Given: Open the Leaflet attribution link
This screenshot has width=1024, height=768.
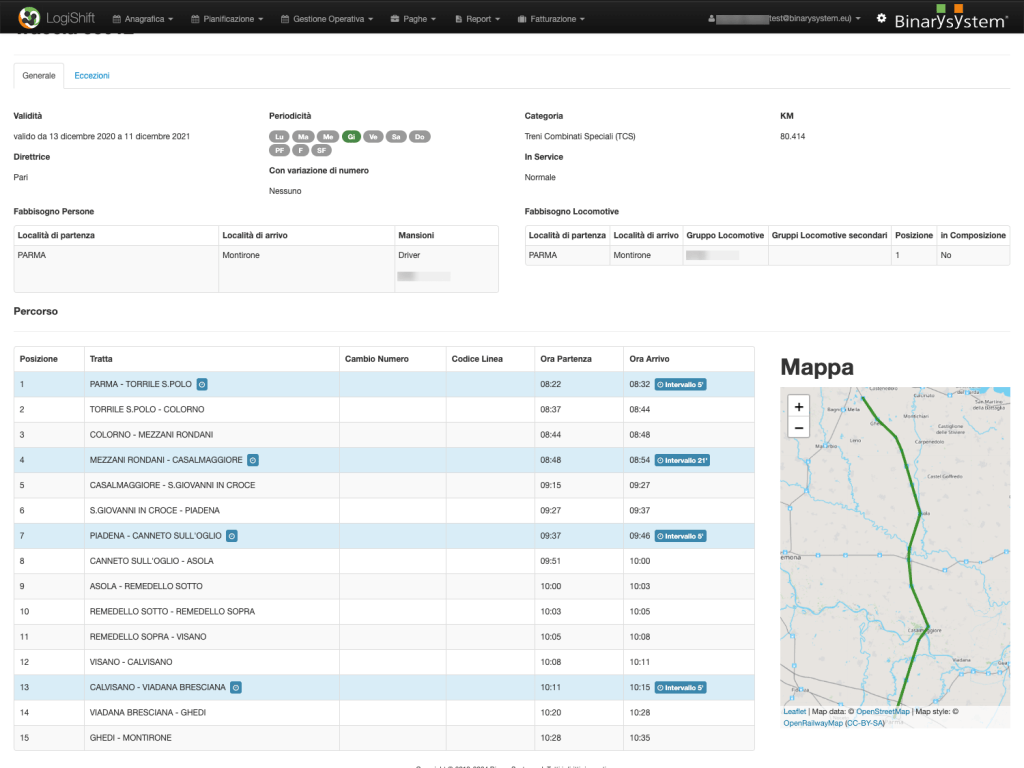Looking at the screenshot, I should point(795,712).
